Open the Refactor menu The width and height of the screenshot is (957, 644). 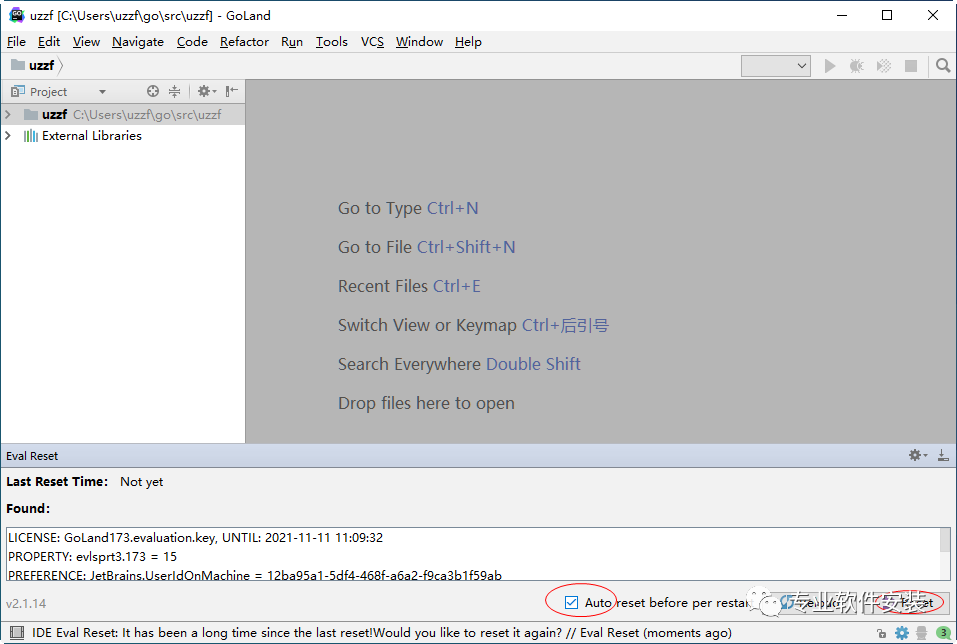click(244, 42)
